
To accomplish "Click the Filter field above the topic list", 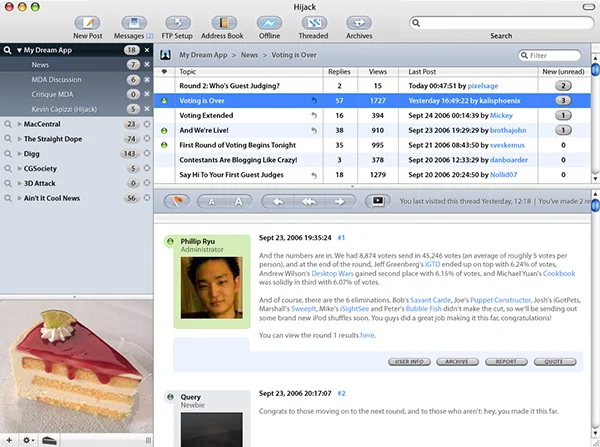I will pyautogui.click(x=549, y=55).
